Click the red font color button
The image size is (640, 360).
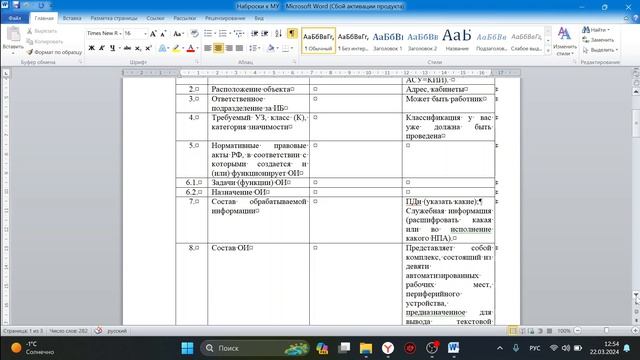(x=190, y=49)
